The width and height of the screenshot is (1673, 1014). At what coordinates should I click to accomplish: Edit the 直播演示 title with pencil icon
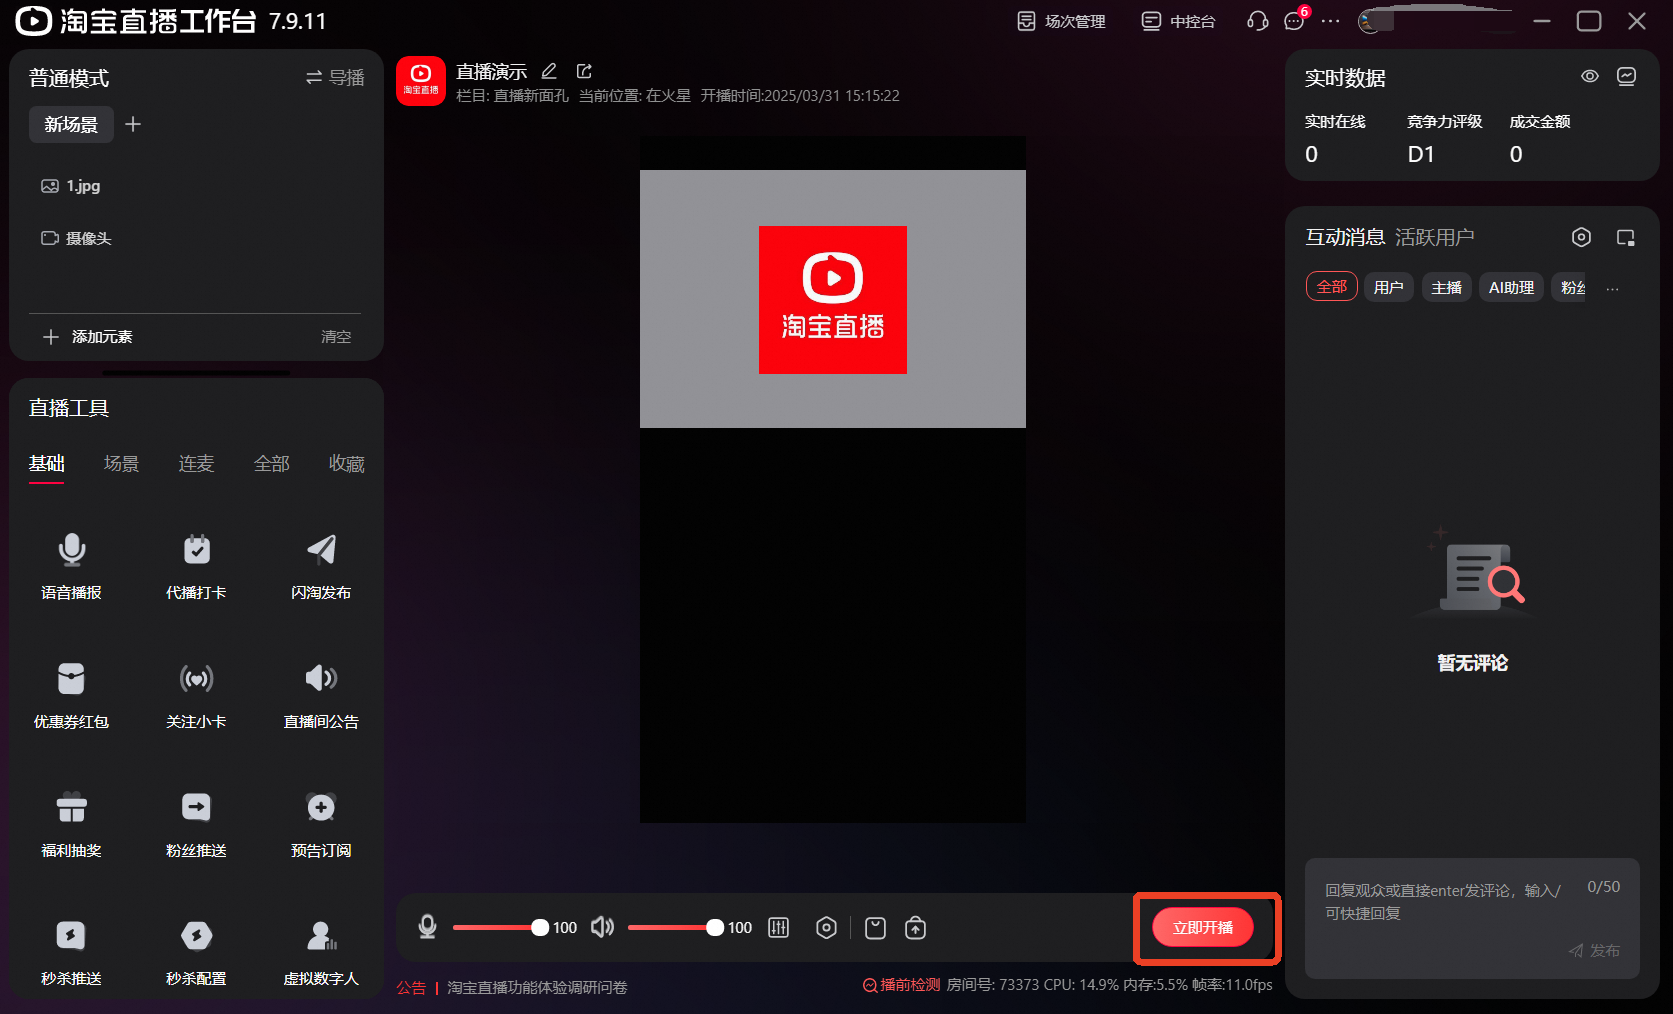pos(549,71)
